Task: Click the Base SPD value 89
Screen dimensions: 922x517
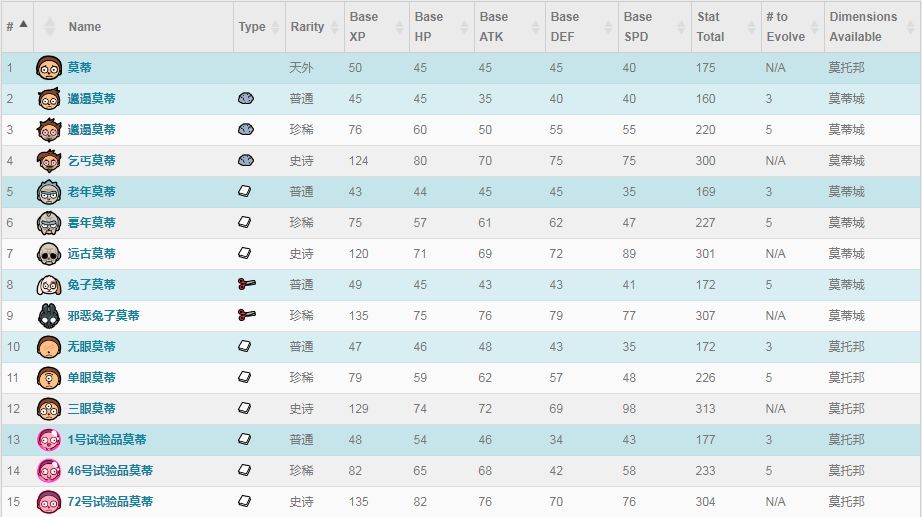Action: pyautogui.click(x=629, y=254)
